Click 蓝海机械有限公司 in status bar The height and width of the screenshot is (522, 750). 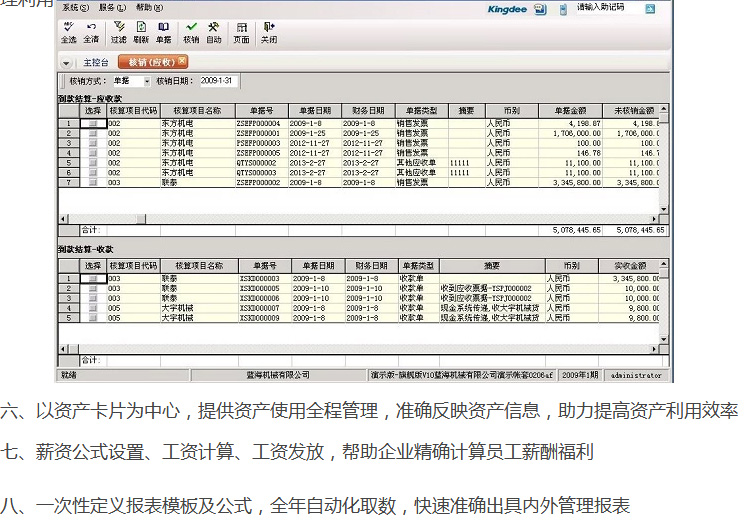(x=278, y=375)
